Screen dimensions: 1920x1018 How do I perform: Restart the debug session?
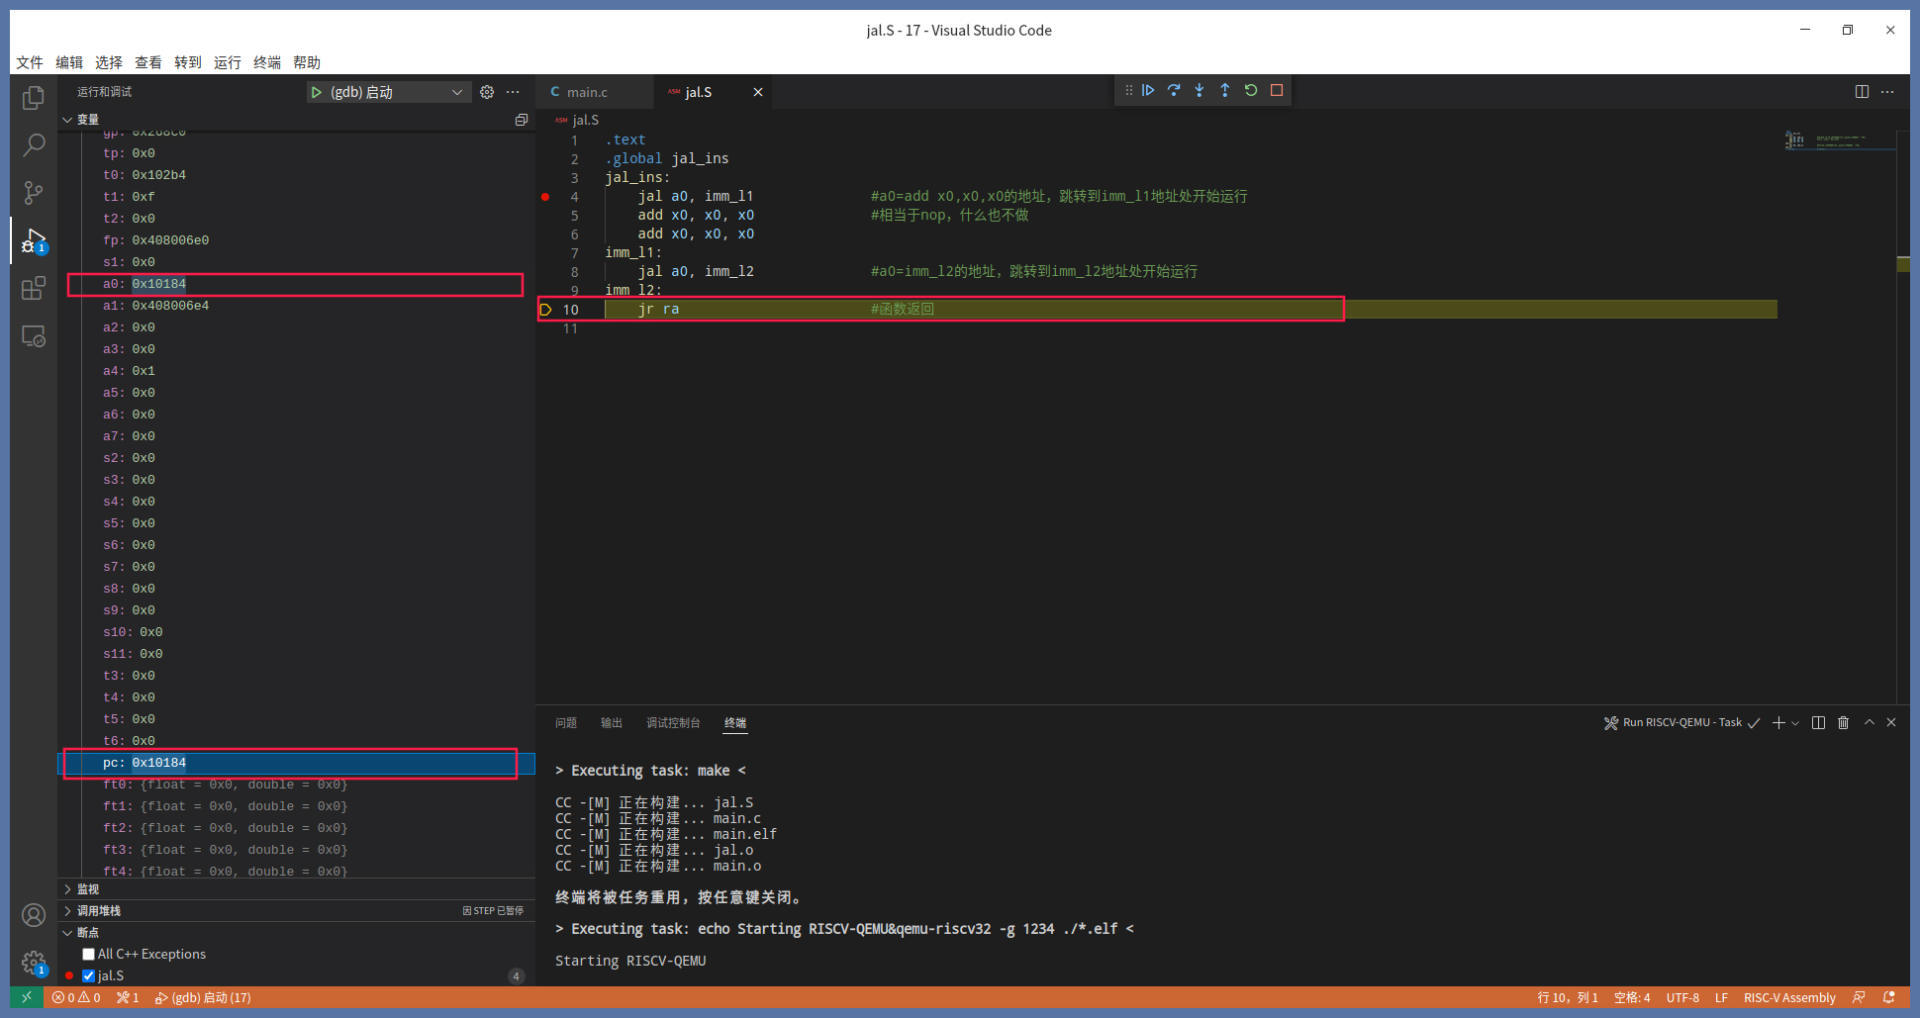(1251, 90)
